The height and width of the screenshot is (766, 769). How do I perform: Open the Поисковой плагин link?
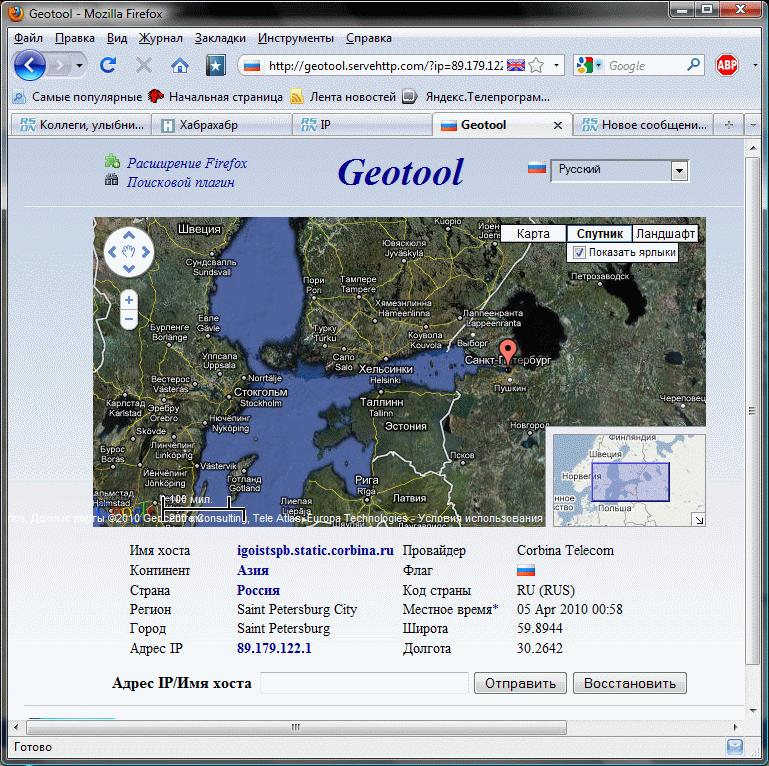point(180,182)
